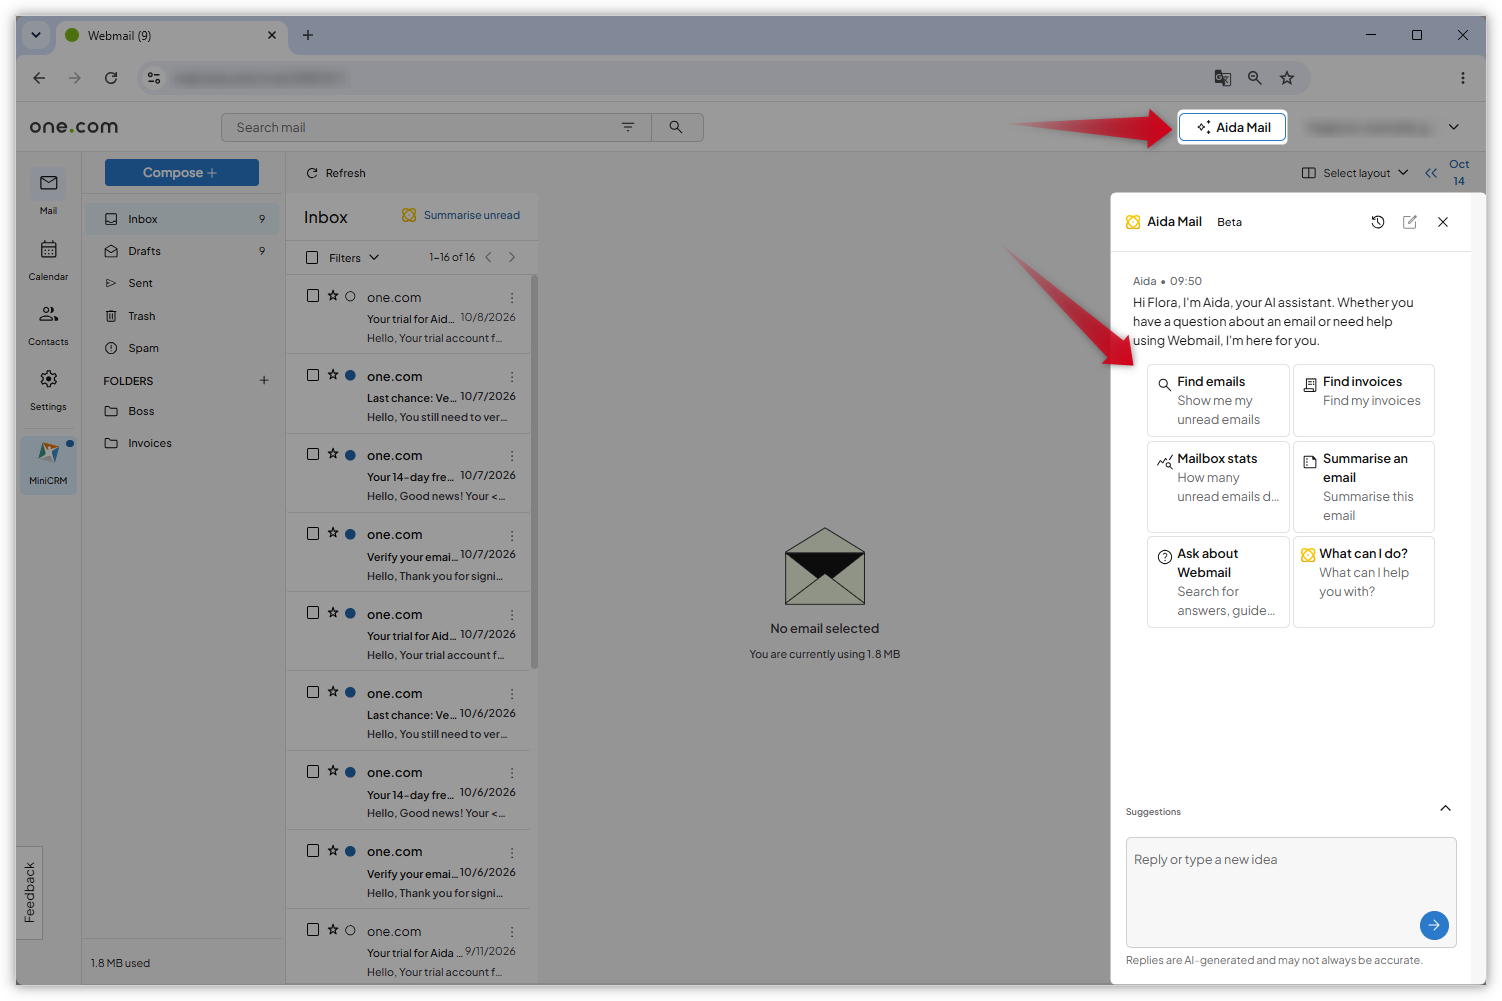Star the 10/8/2026 trial email
This screenshot has width=1502, height=1001.
click(x=333, y=296)
